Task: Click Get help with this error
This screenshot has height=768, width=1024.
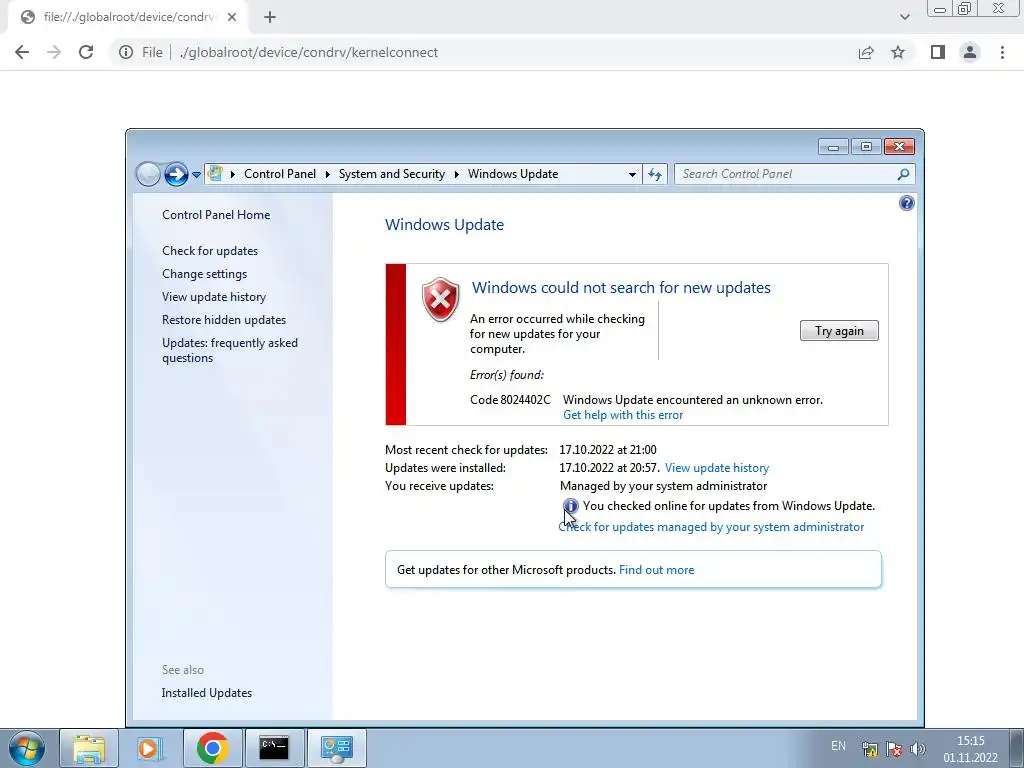Action: tap(623, 415)
